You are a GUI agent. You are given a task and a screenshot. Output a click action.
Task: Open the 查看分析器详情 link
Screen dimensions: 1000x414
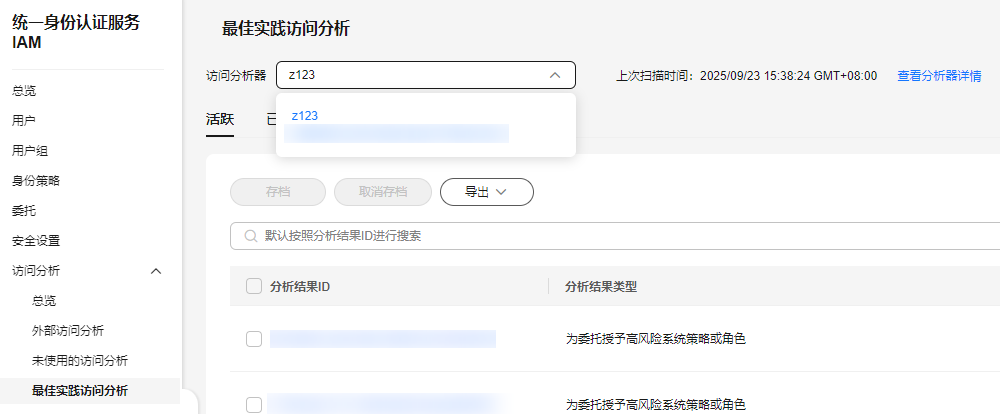pyautogui.click(x=938, y=76)
